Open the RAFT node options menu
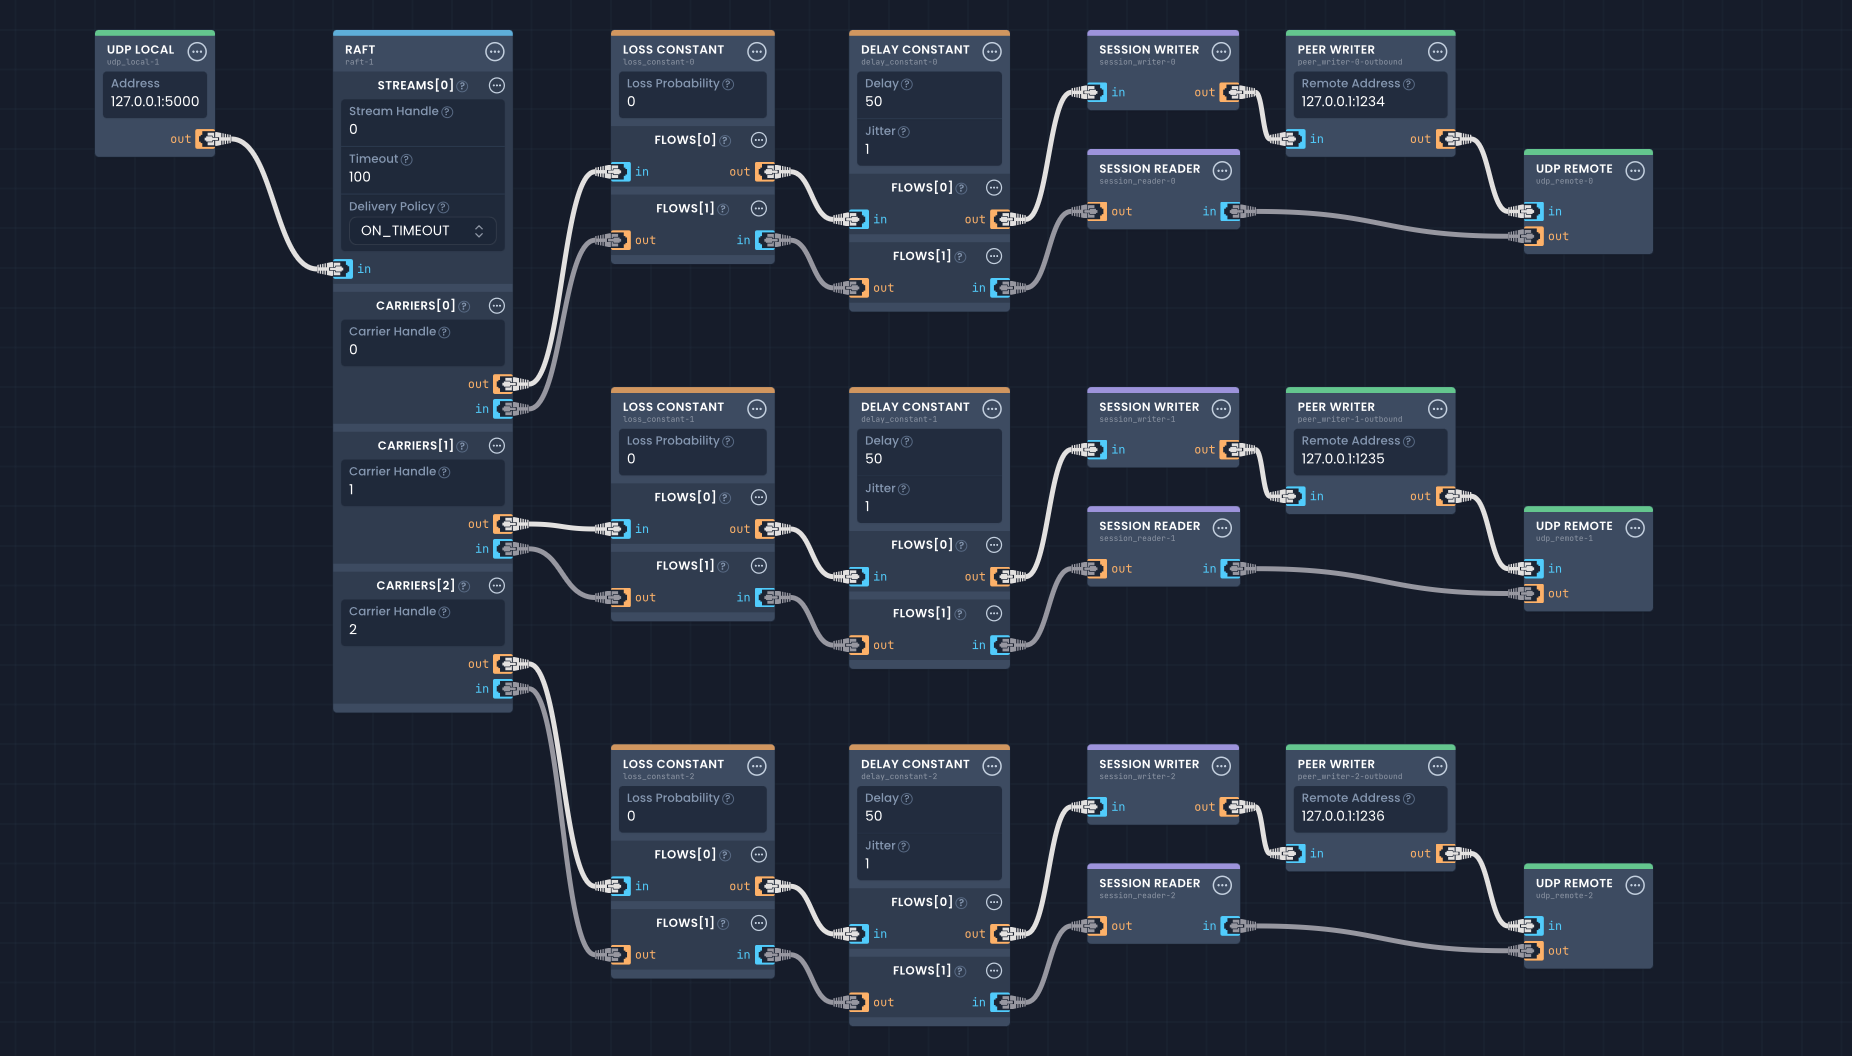 pos(494,51)
